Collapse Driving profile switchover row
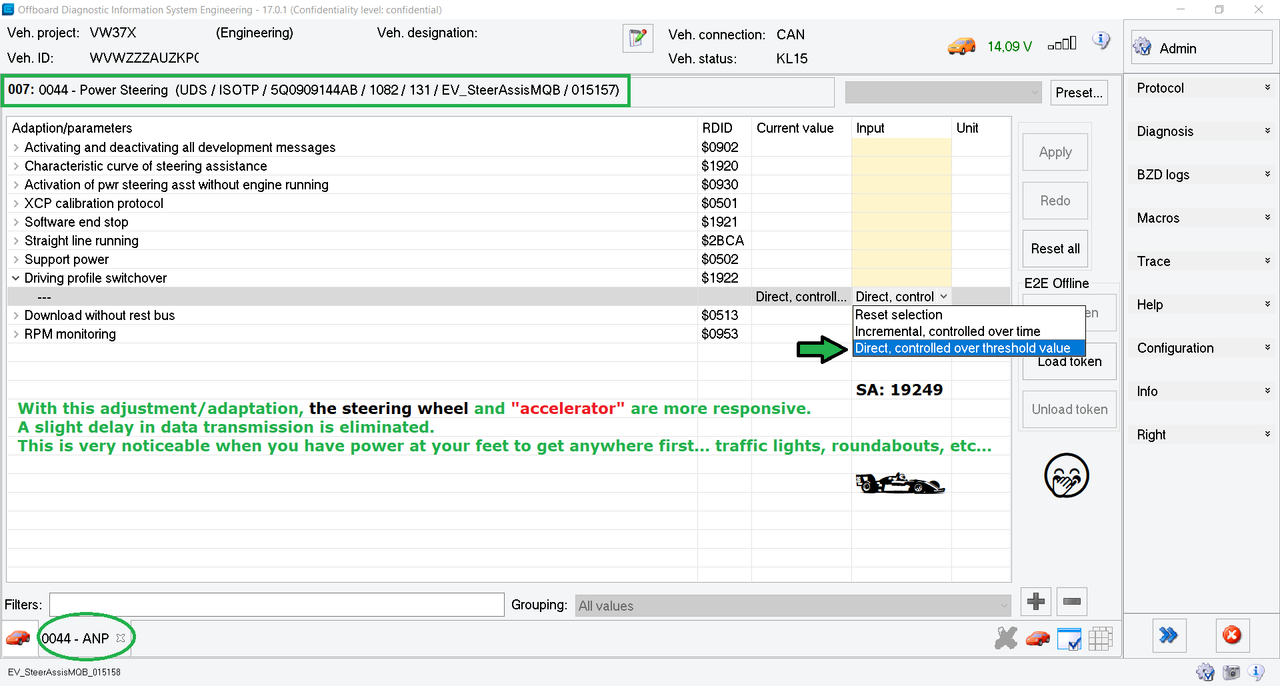This screenshot has width=1280, height=686. [x=16, y=278]
